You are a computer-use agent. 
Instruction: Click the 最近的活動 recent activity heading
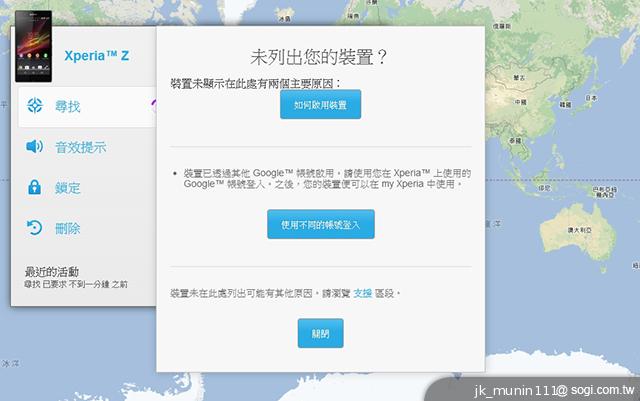(x=52, y=271)
